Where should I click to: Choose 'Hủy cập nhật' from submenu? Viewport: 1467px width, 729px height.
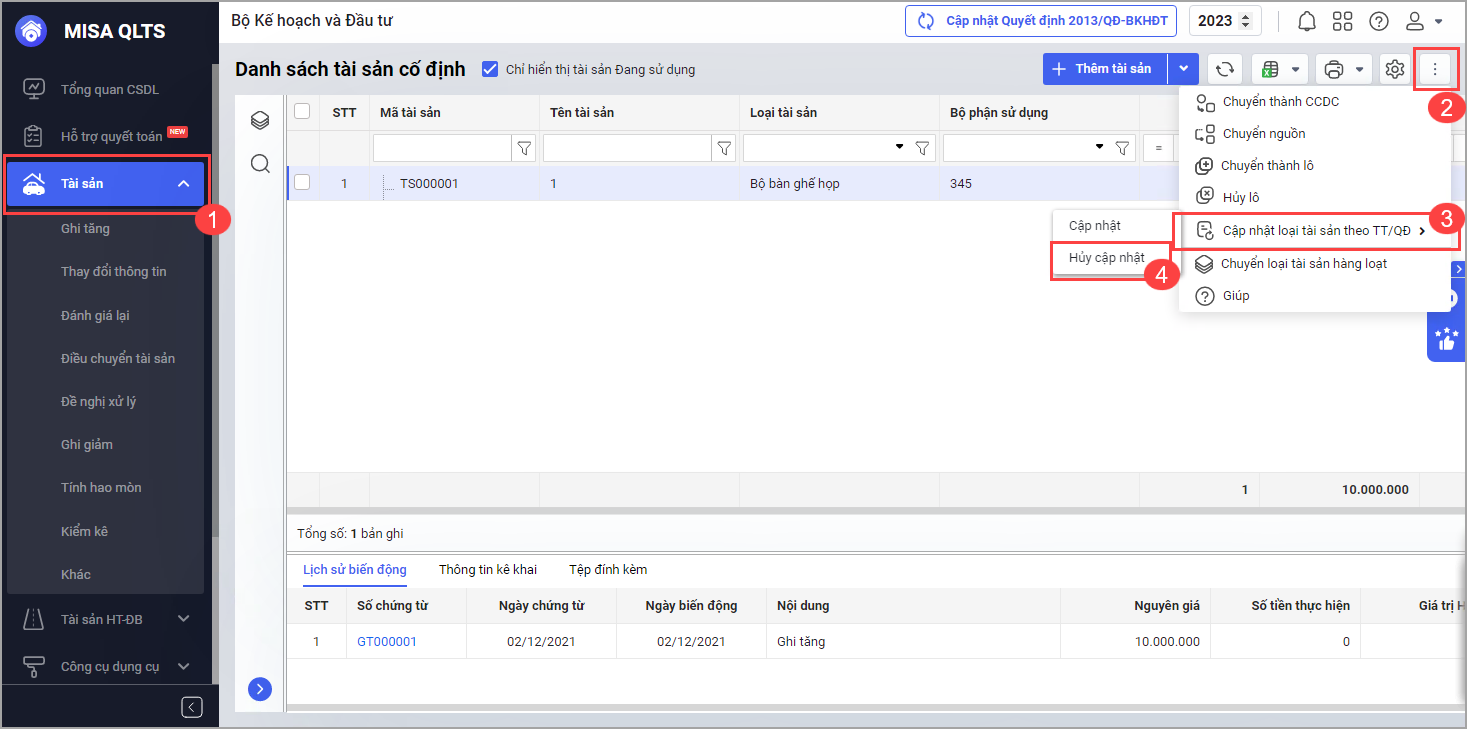tap(1107, 258)
